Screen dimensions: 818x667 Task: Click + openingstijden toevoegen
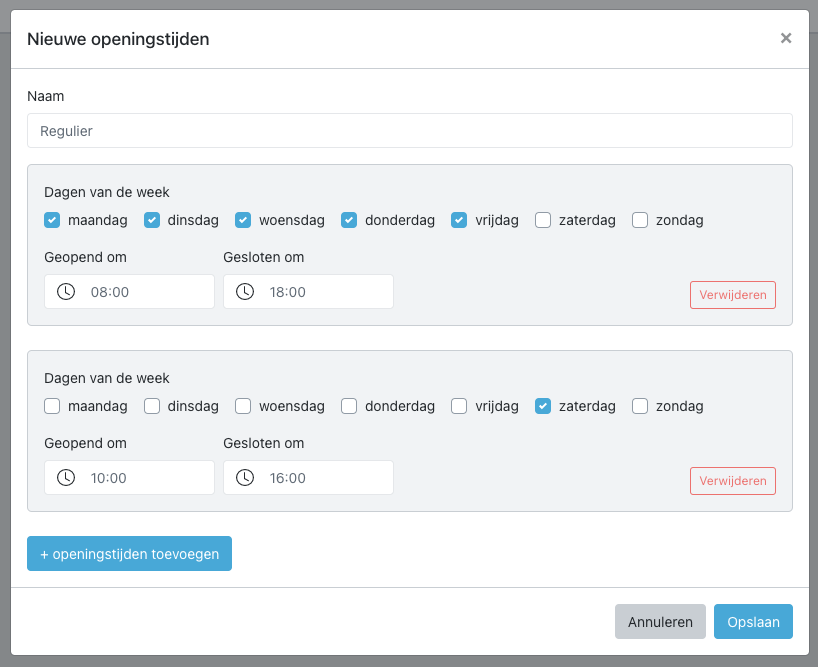pos(129,553)
